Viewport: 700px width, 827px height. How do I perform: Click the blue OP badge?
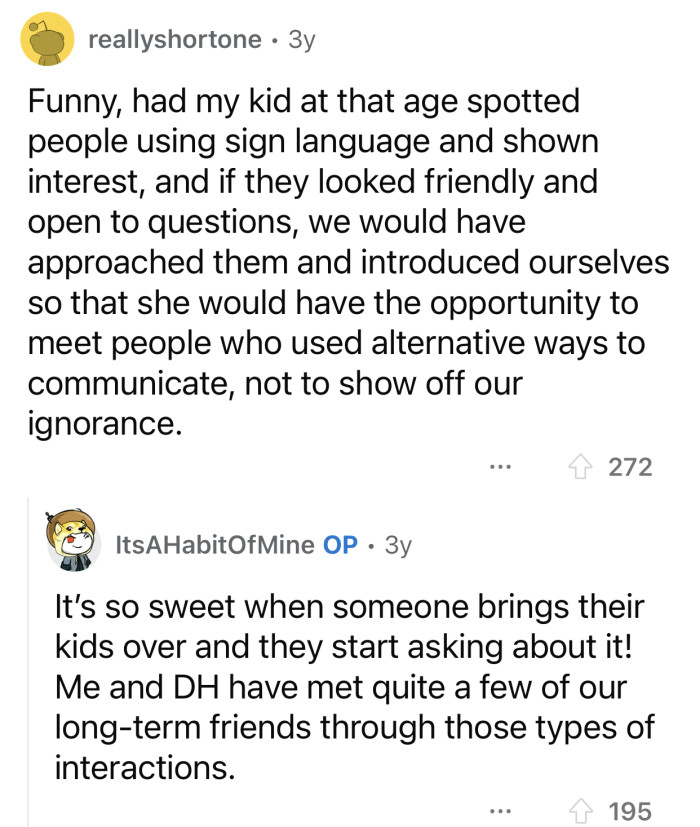tap(339, 540)
